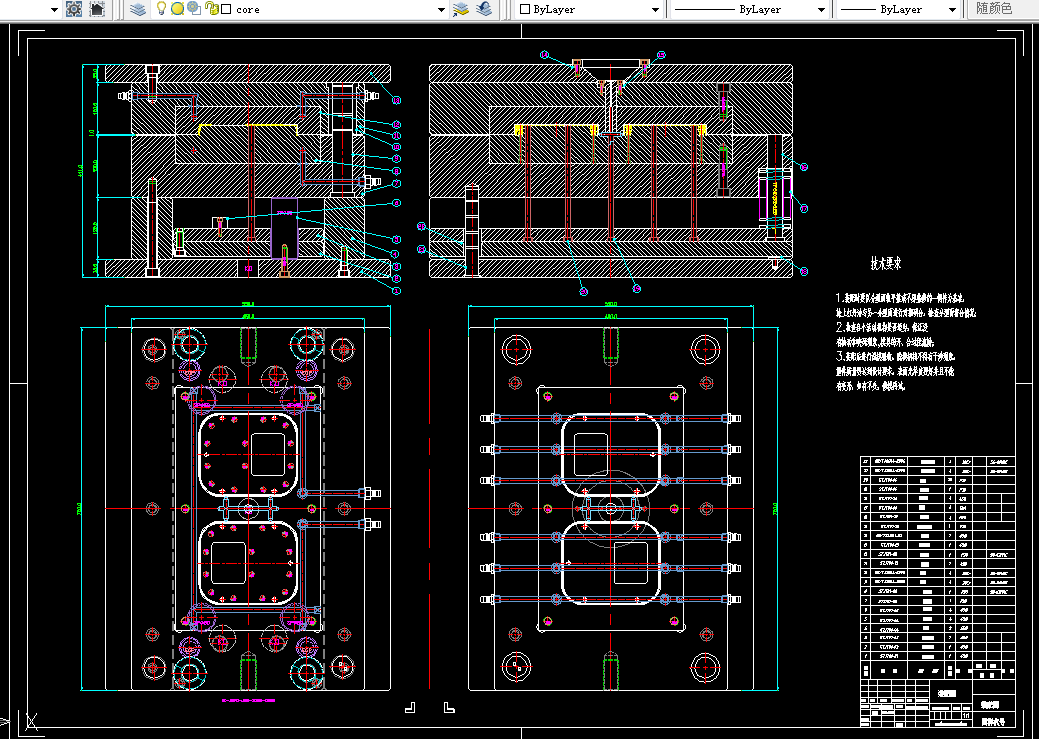Screen dimensions: 1039x739
Task: Click the core layer color square
Action: pyautogui.click(x=226, y=9)
